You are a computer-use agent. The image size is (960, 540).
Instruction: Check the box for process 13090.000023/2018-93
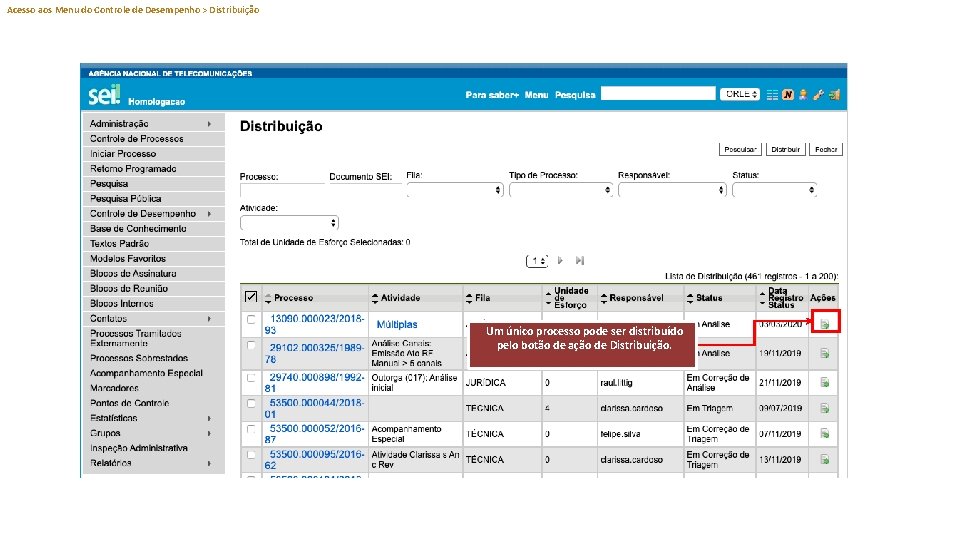click(x=251, y=320)
